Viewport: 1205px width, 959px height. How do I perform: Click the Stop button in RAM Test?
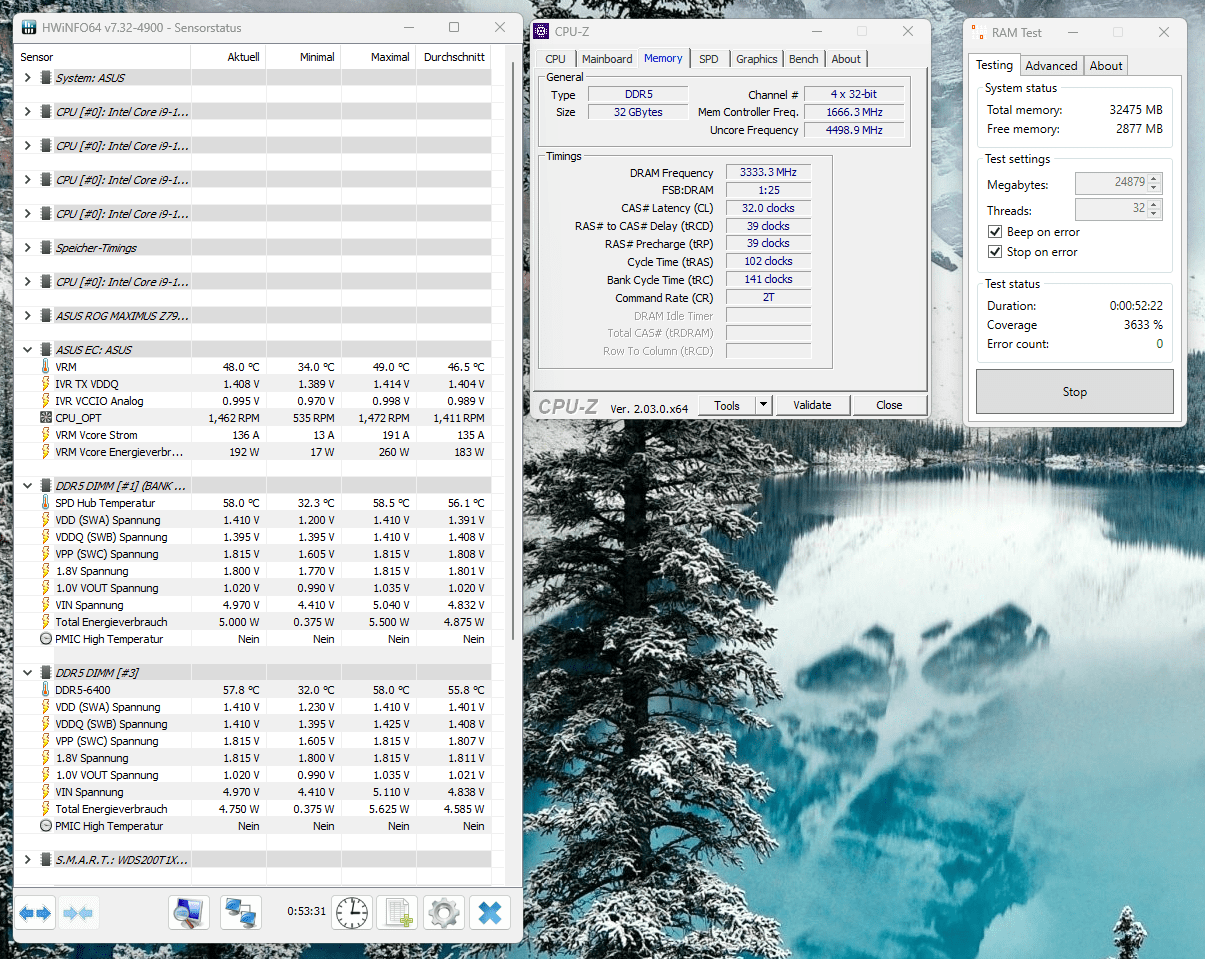point(1075,392)
